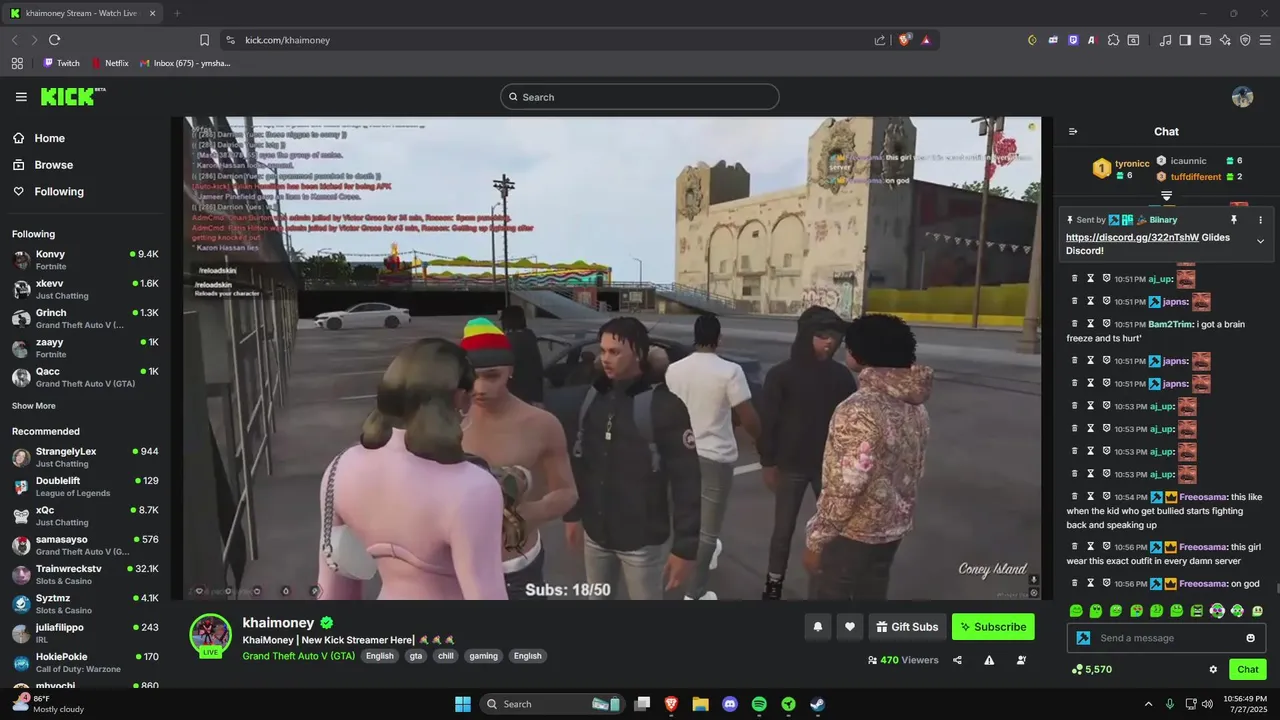The height and width of the screenshot is (720, 1280).
Task: Toggle stream notifications bell
Action: coord(817,627)
